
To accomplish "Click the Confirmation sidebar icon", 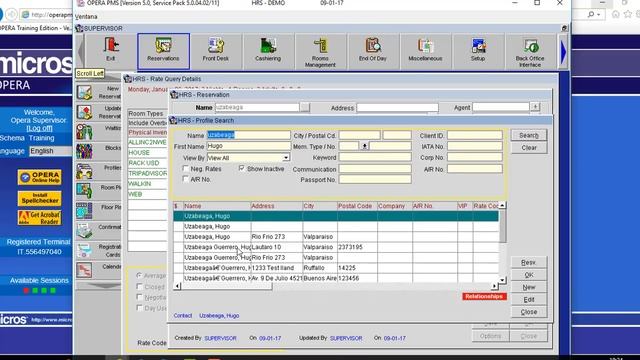I will pos(84,231).
